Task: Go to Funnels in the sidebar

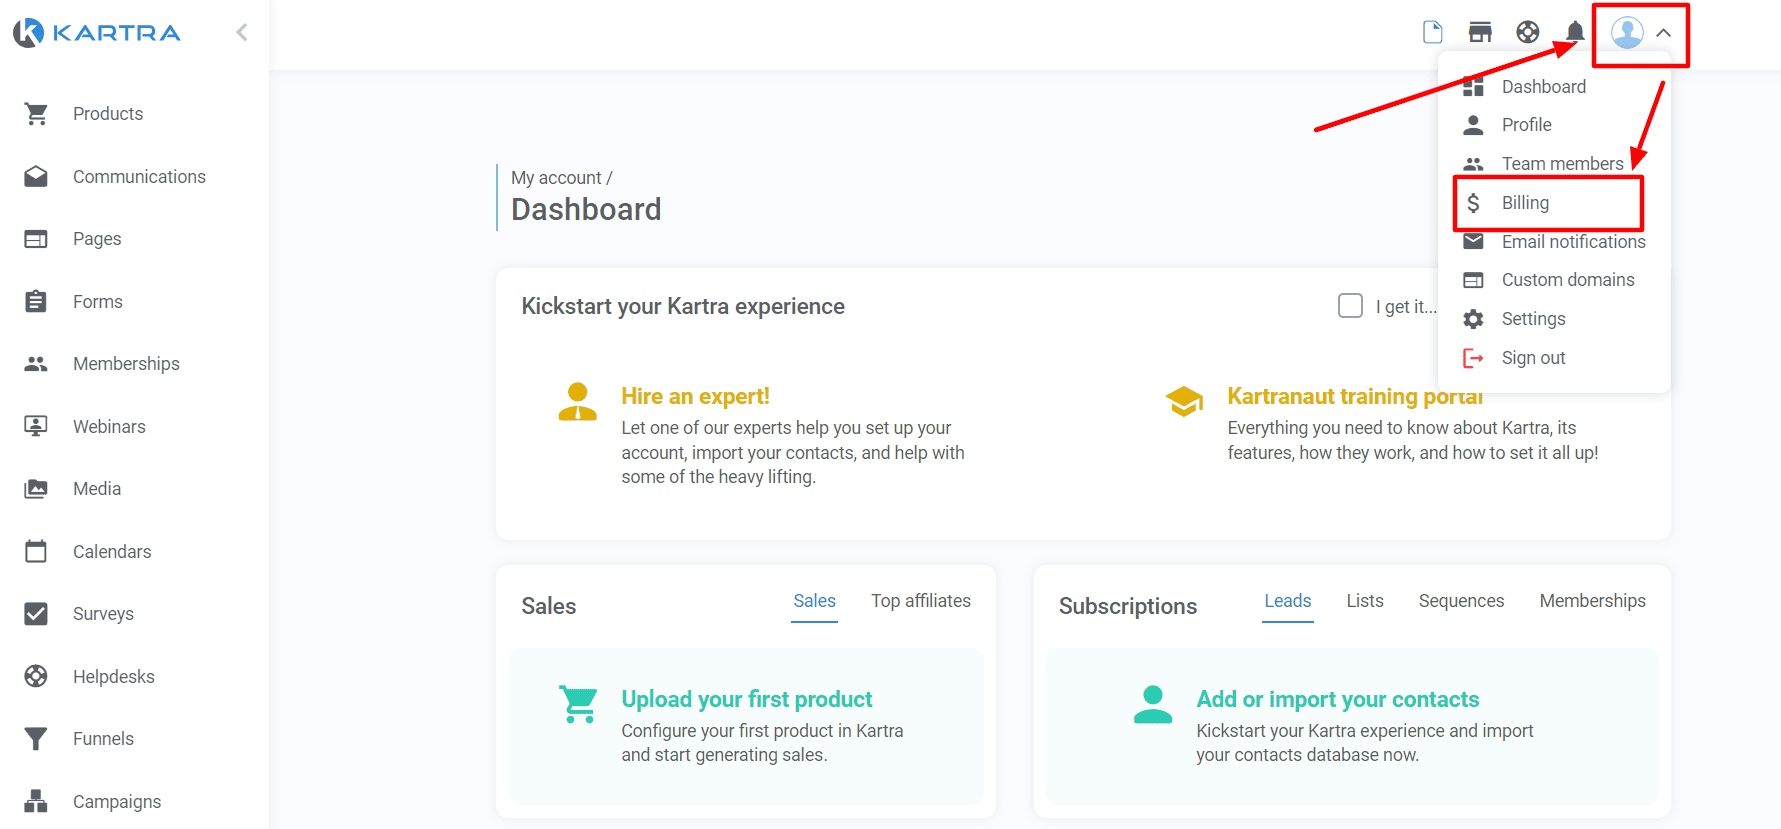Action: tap(103, 739)
